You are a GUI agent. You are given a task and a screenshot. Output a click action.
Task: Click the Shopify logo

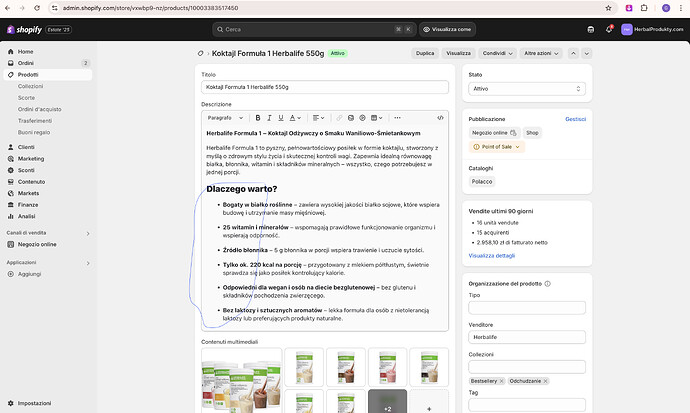point(24,29)
